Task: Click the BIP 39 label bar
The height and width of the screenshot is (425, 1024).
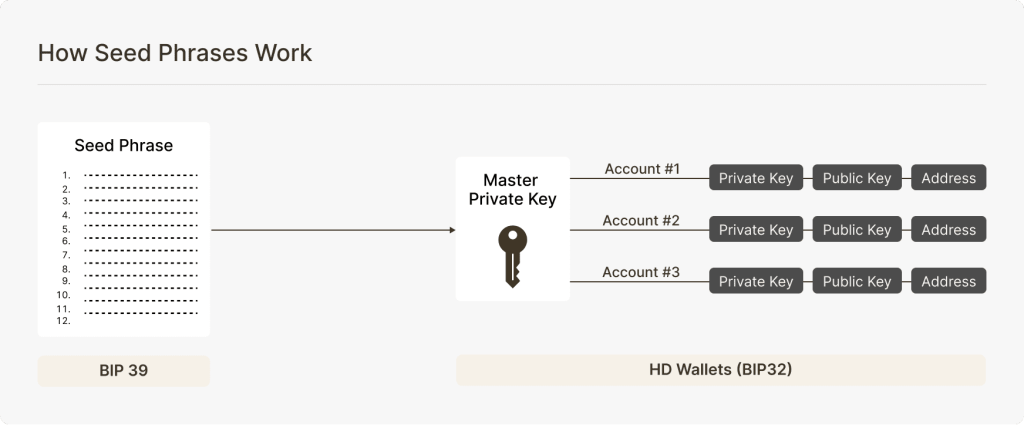Action: tap(124, 371)
